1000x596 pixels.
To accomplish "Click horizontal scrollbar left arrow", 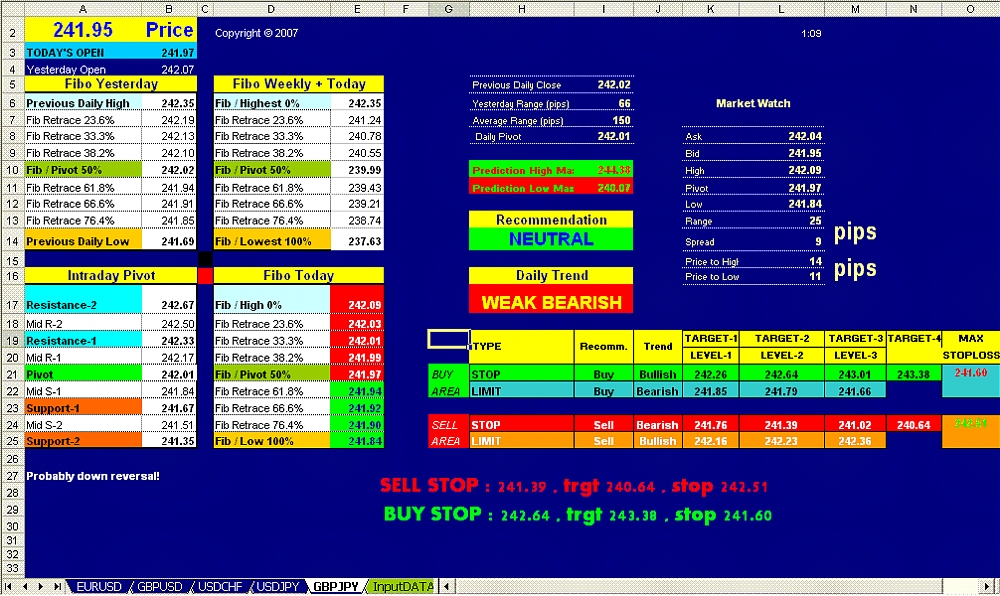I will (448, 587).
